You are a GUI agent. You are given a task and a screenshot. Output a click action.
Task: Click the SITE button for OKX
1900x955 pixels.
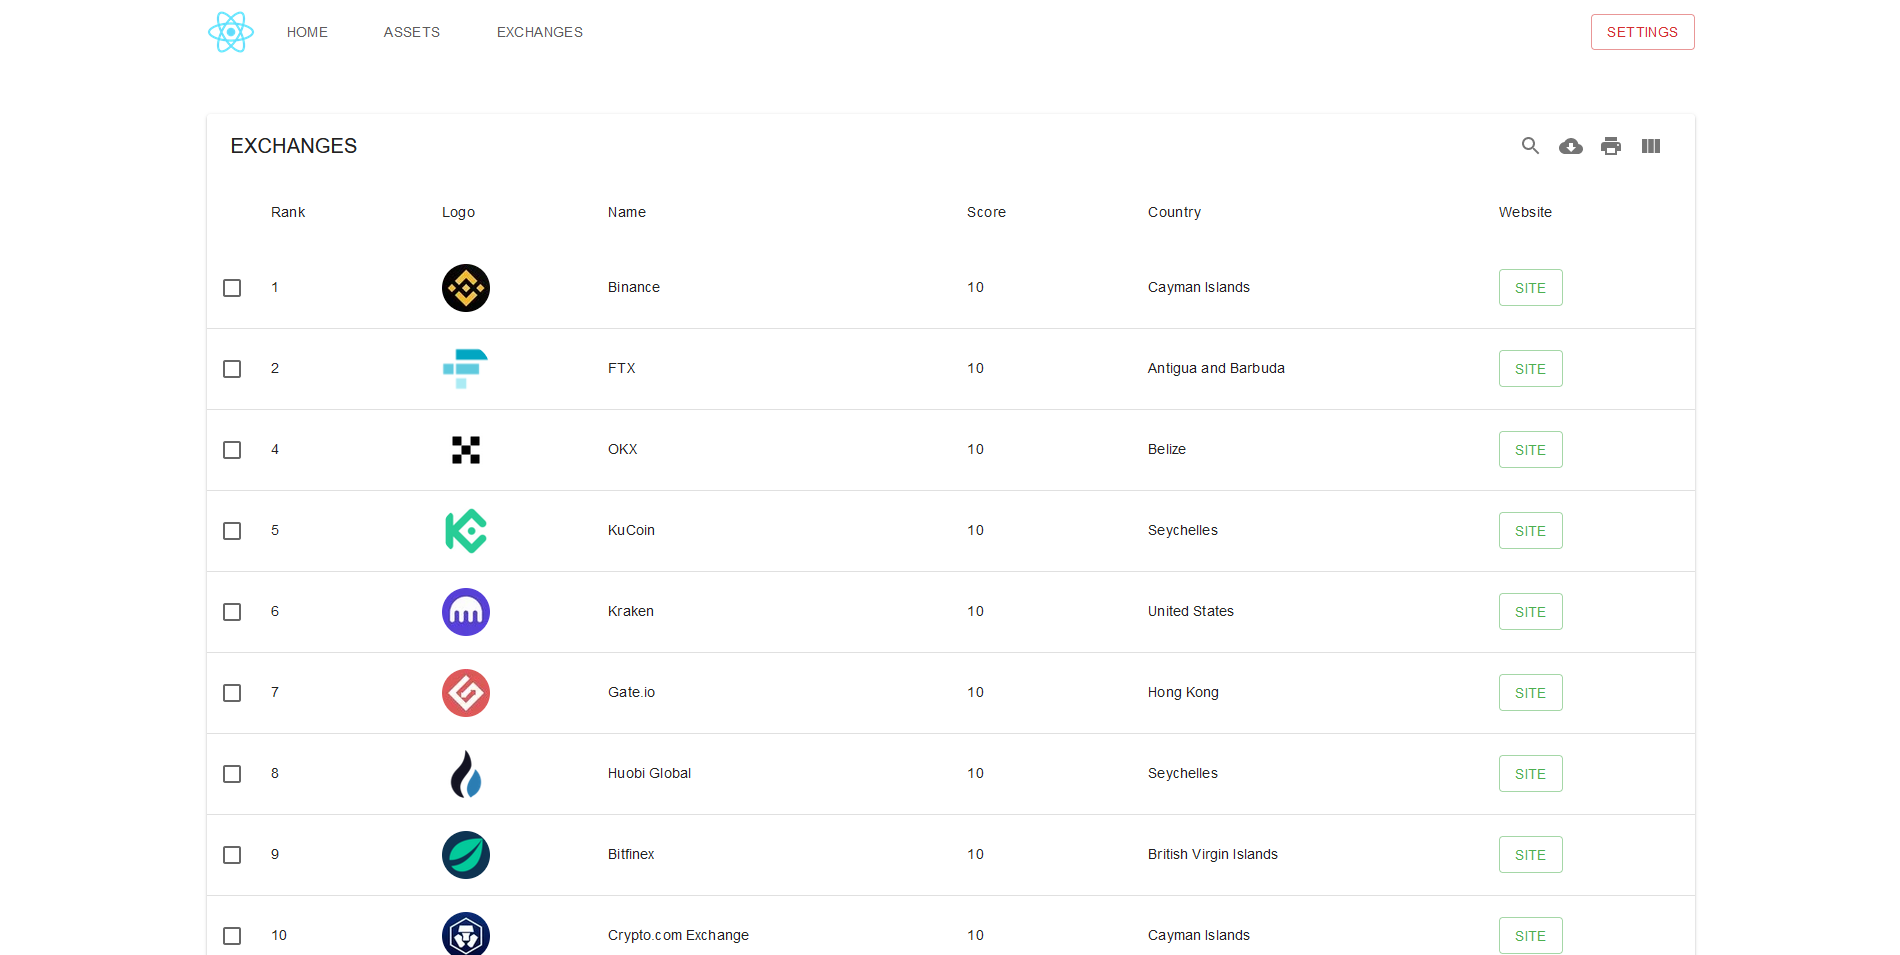[1530, 449]
